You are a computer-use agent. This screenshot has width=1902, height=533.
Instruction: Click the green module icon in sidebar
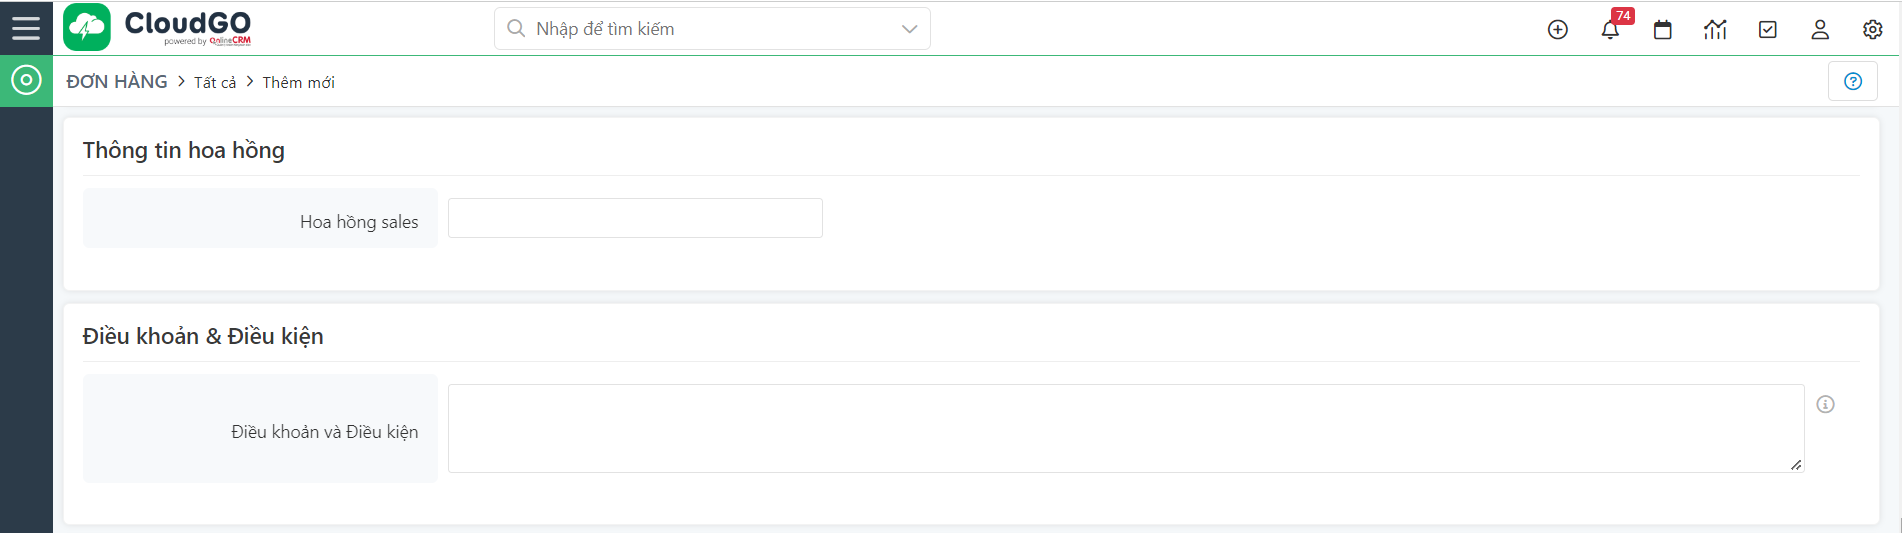26,80
